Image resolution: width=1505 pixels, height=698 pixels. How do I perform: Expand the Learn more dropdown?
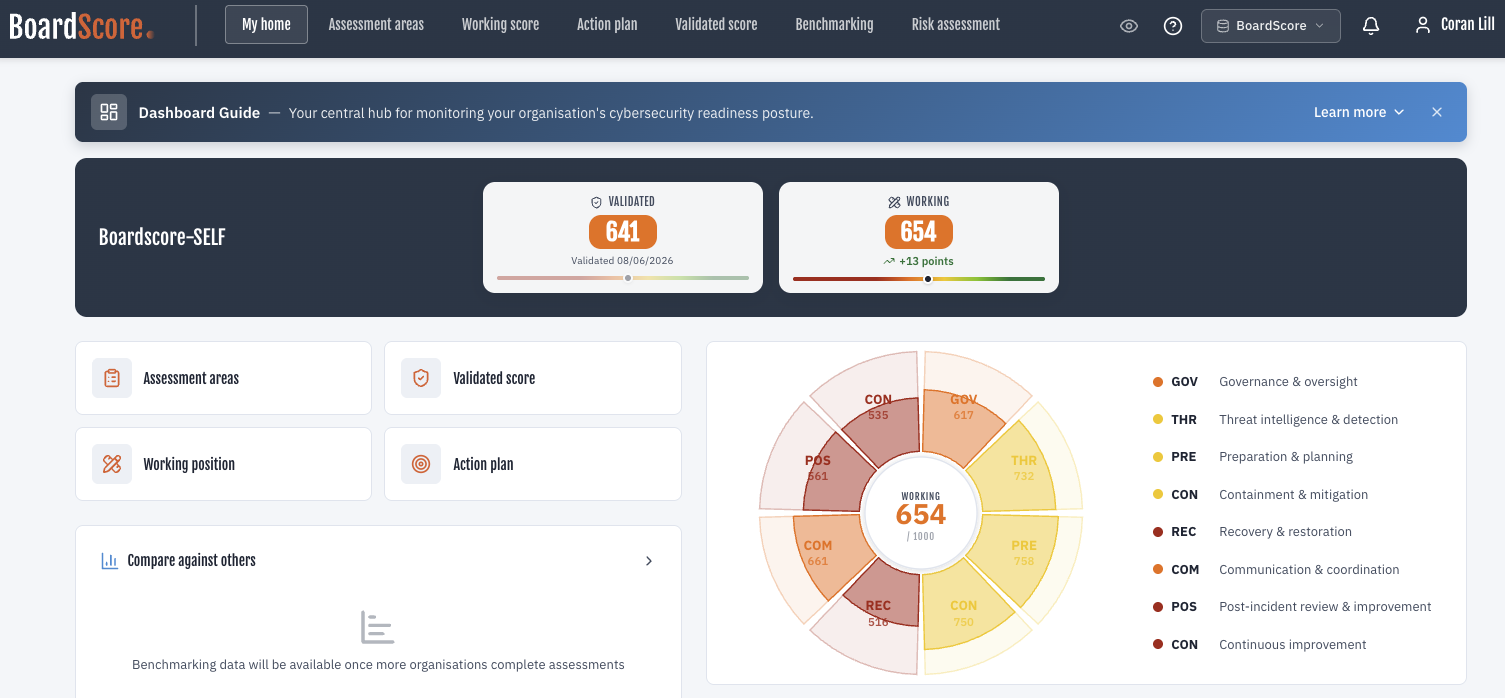click(x=1359, y=112)
